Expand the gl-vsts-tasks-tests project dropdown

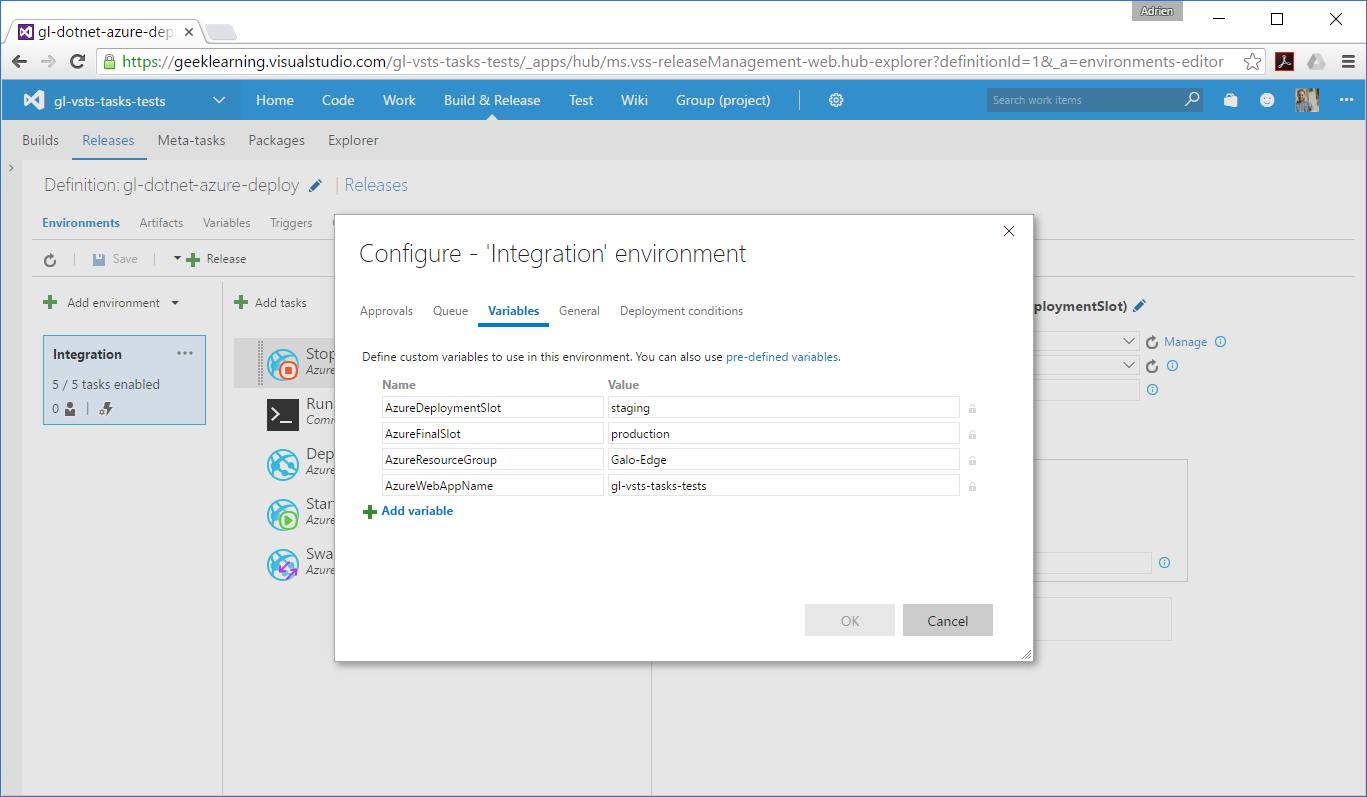click(x=219, y=100)
